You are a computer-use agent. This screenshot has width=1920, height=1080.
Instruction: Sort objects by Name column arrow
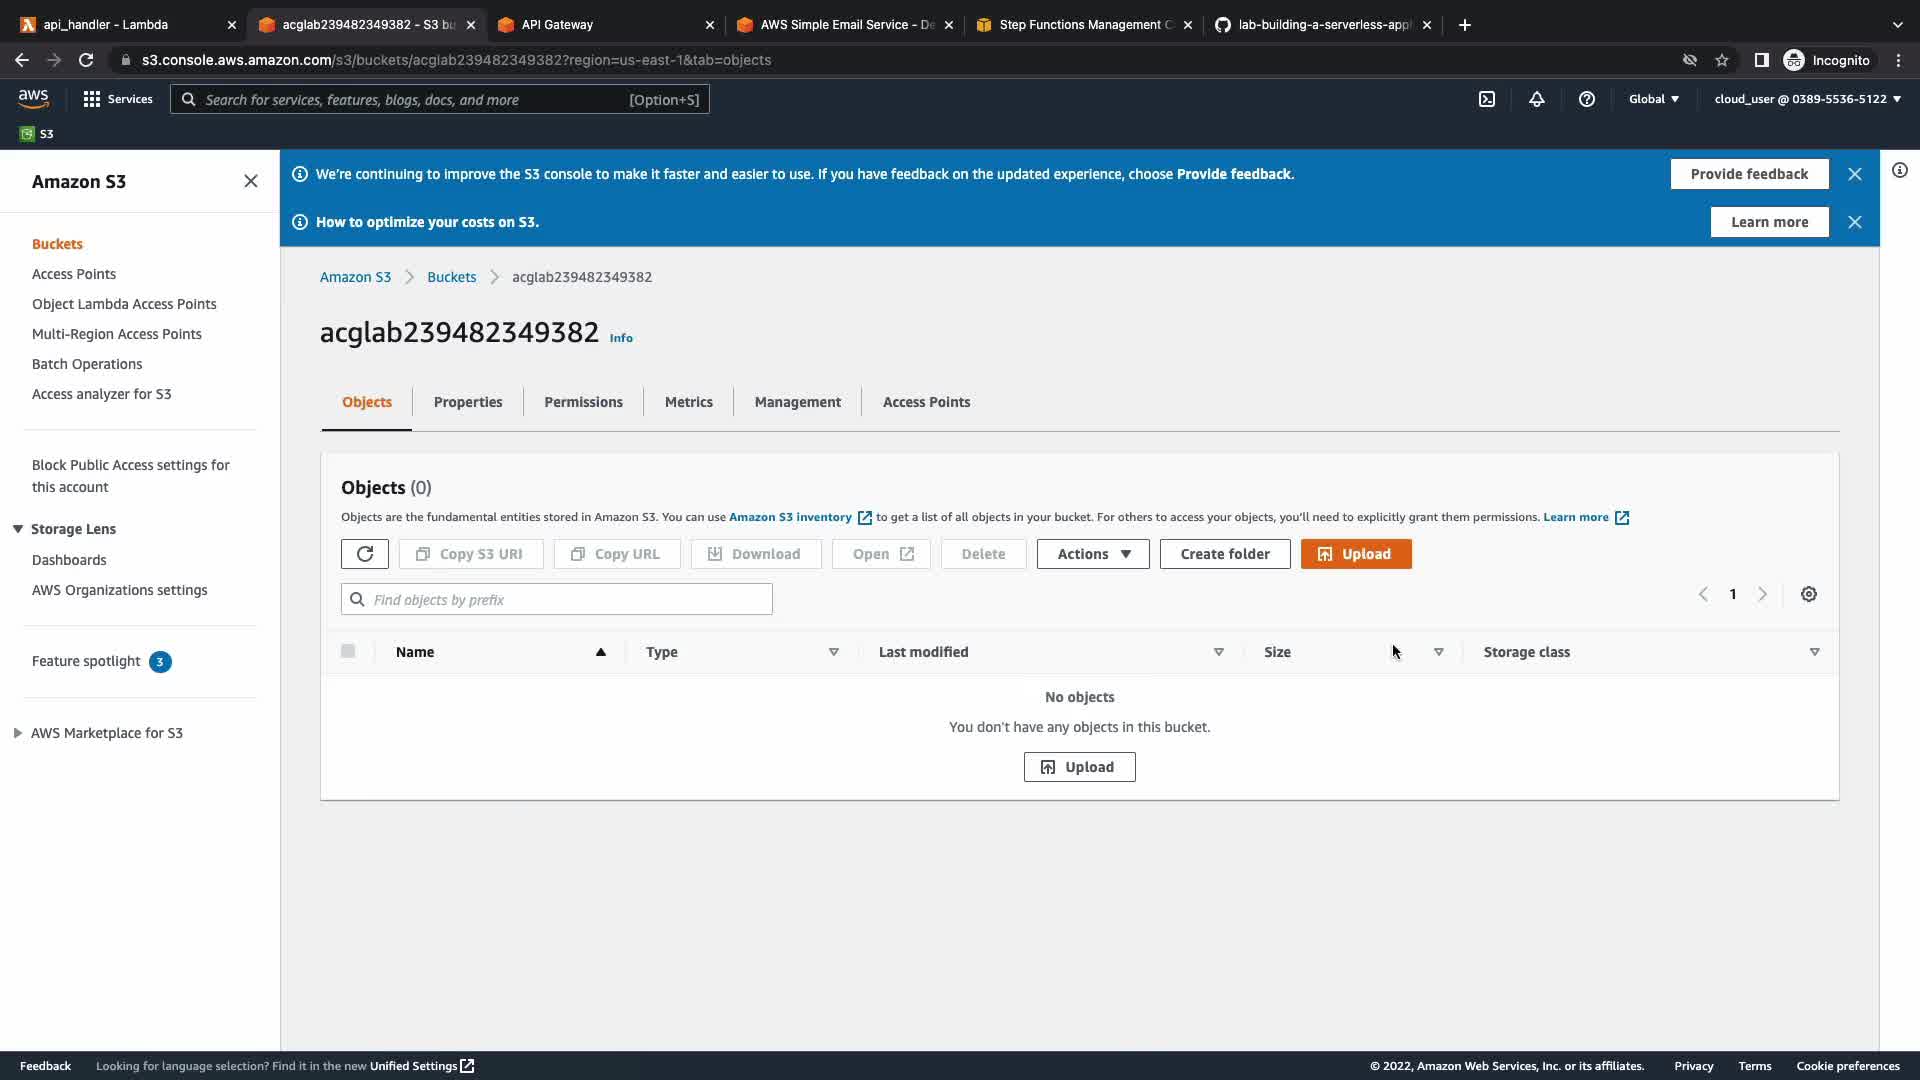[x=601, y=652]
